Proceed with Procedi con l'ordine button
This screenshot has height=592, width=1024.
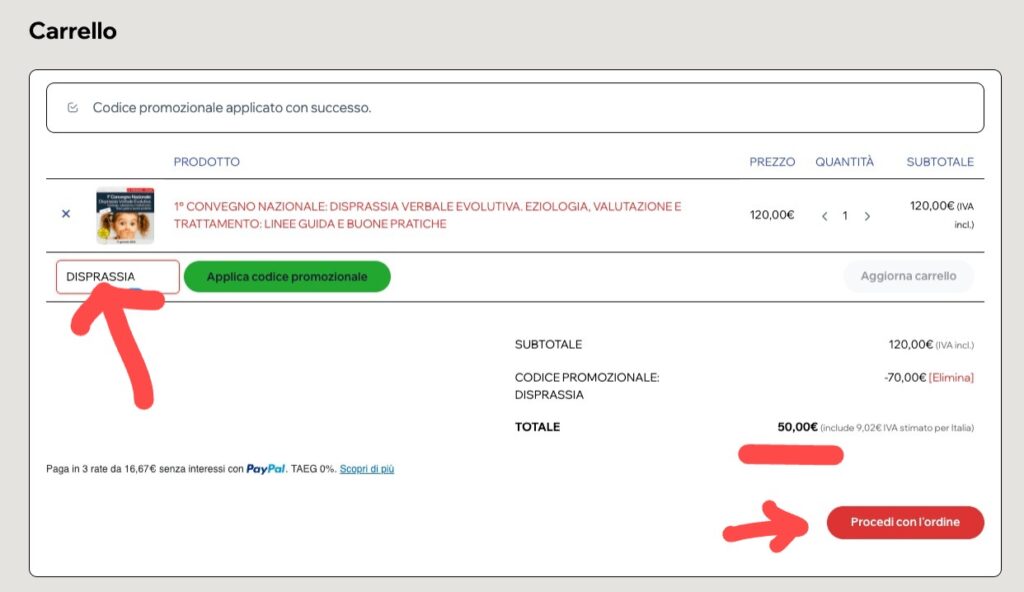pos(905,523)
